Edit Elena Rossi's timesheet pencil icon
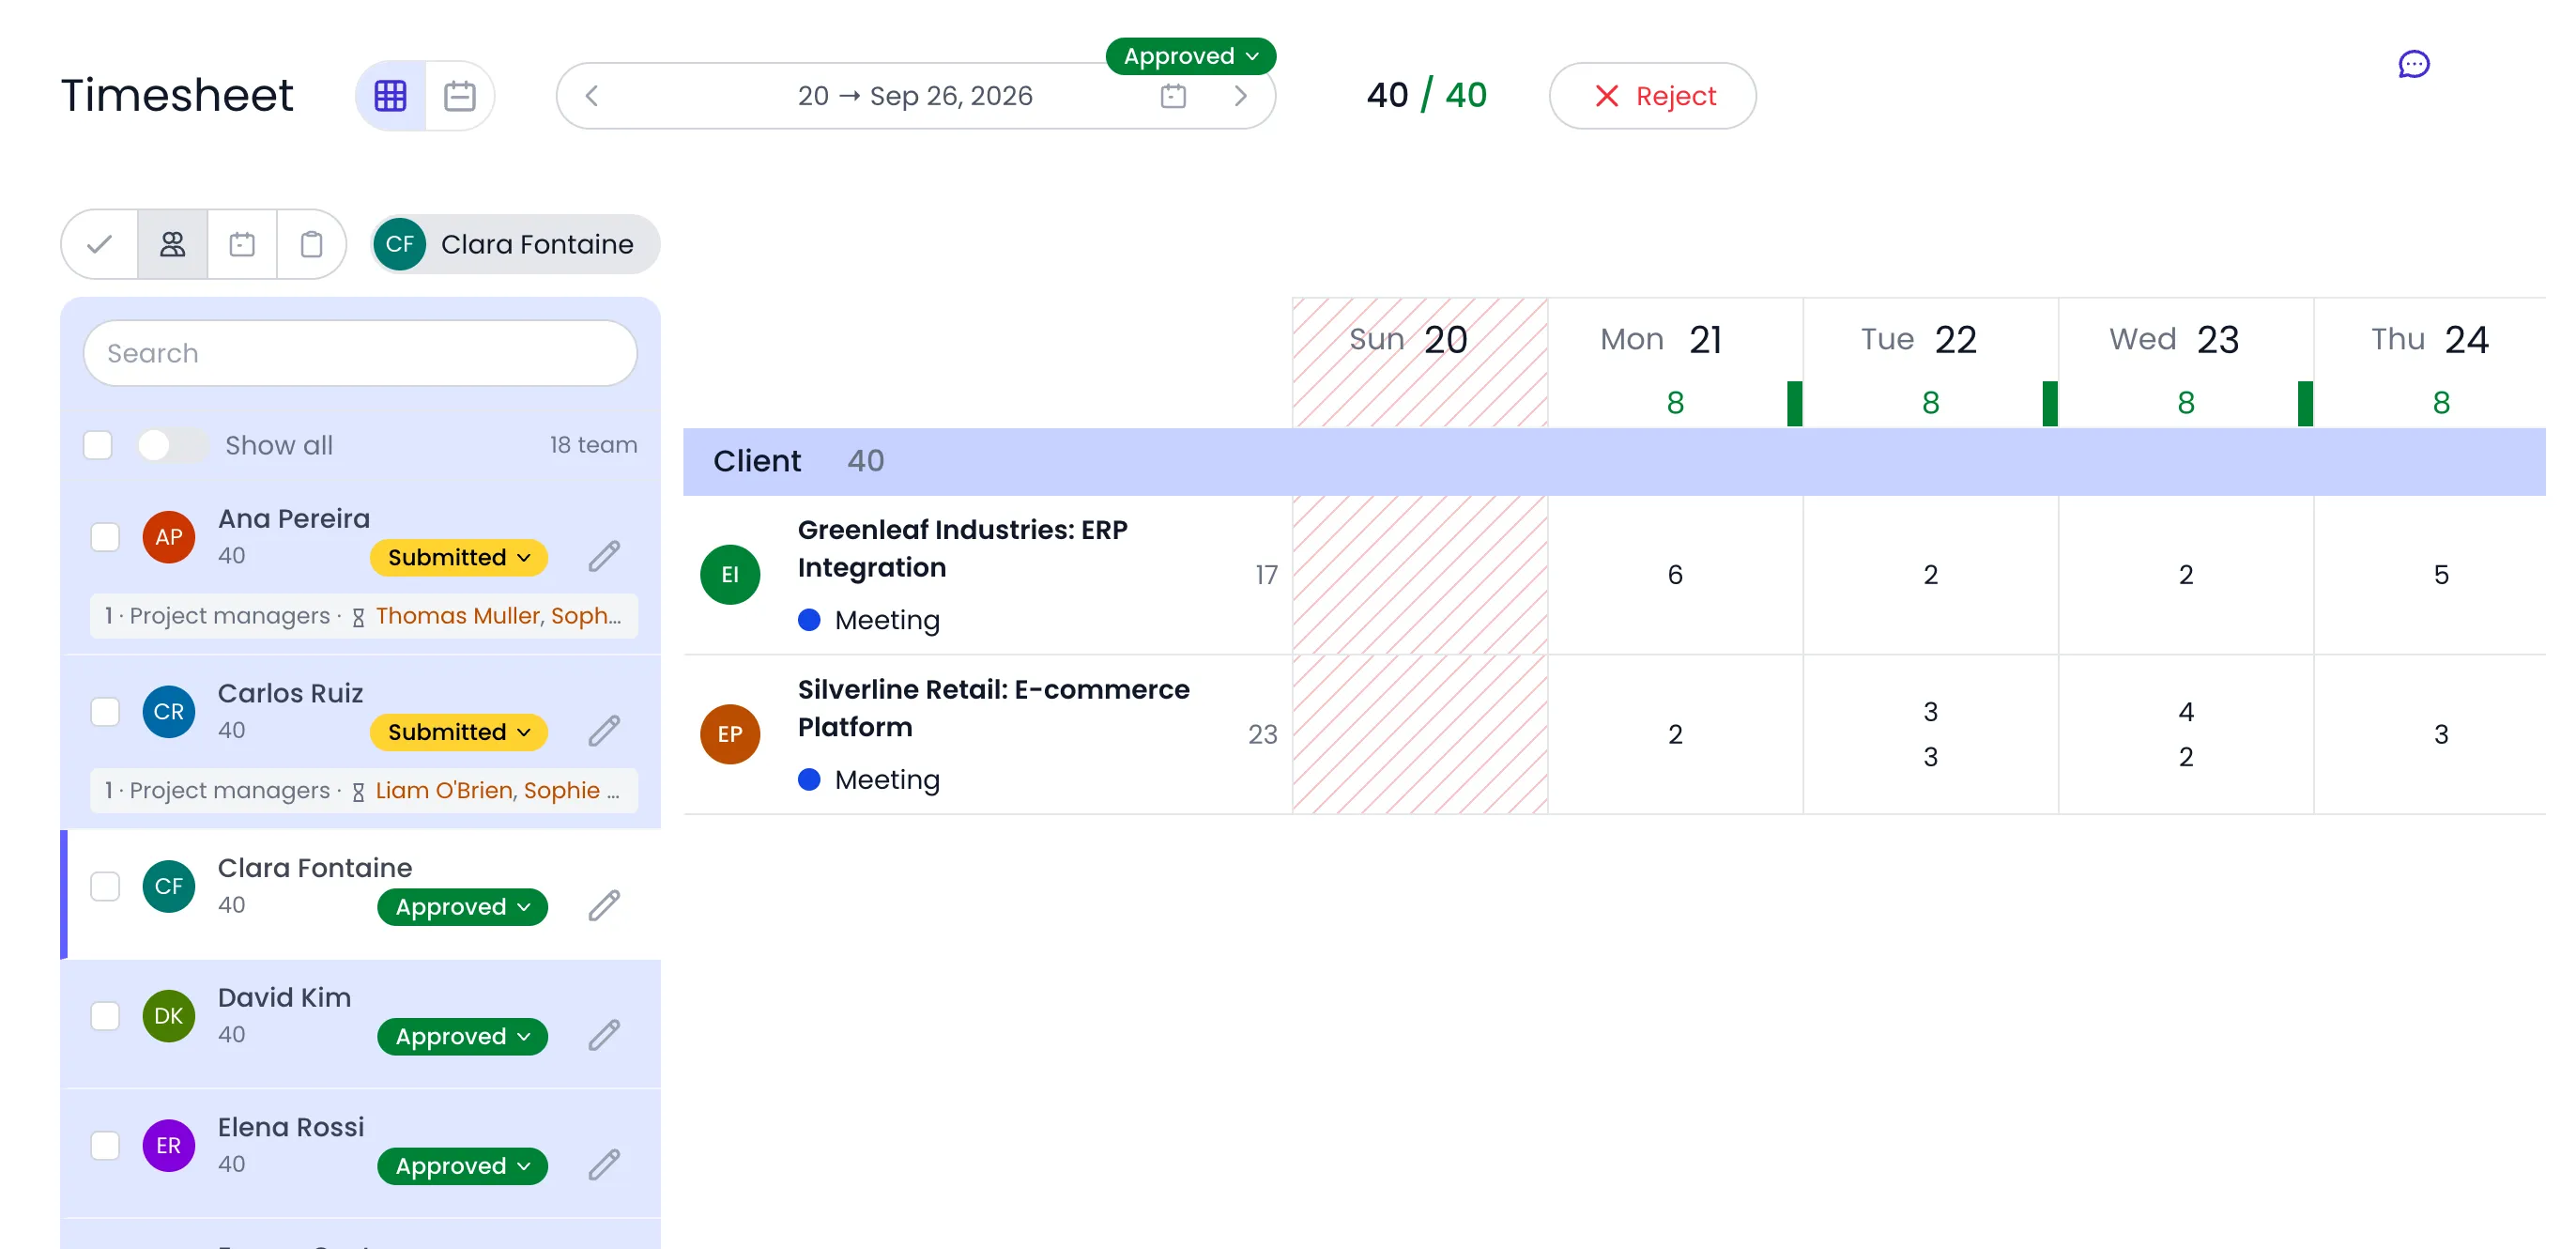The height and width of the screenshot is (1249, 2576). click(604, 1164)
